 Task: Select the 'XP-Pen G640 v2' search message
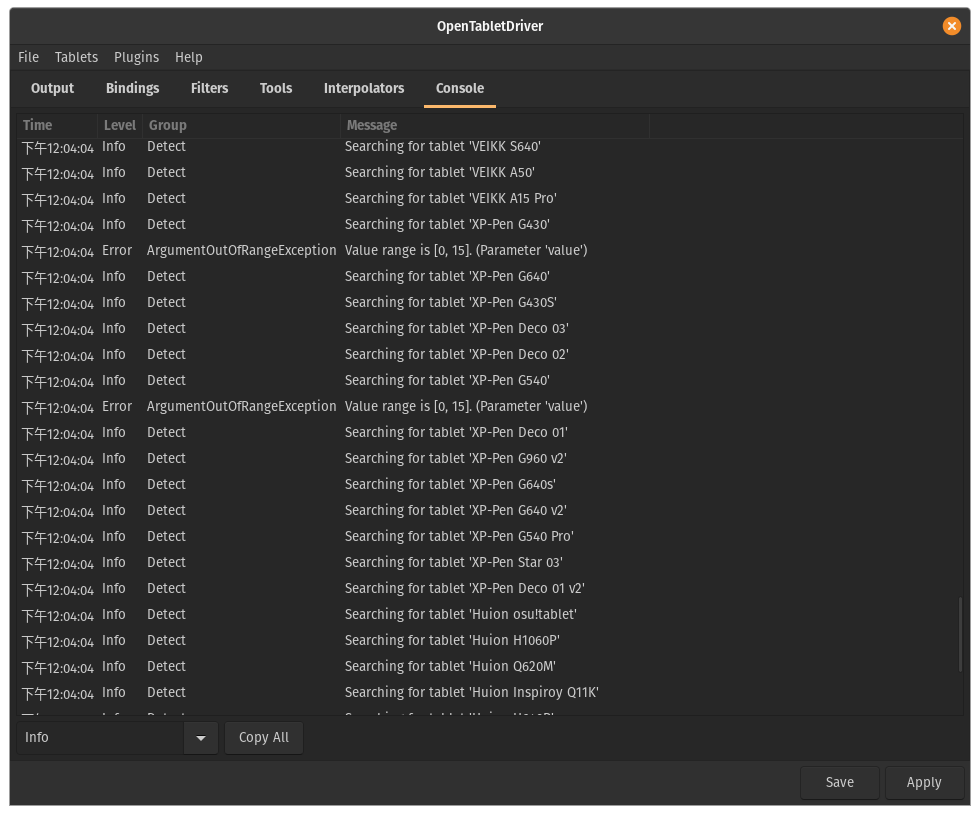pyautogui.click(x=456, y=511)
